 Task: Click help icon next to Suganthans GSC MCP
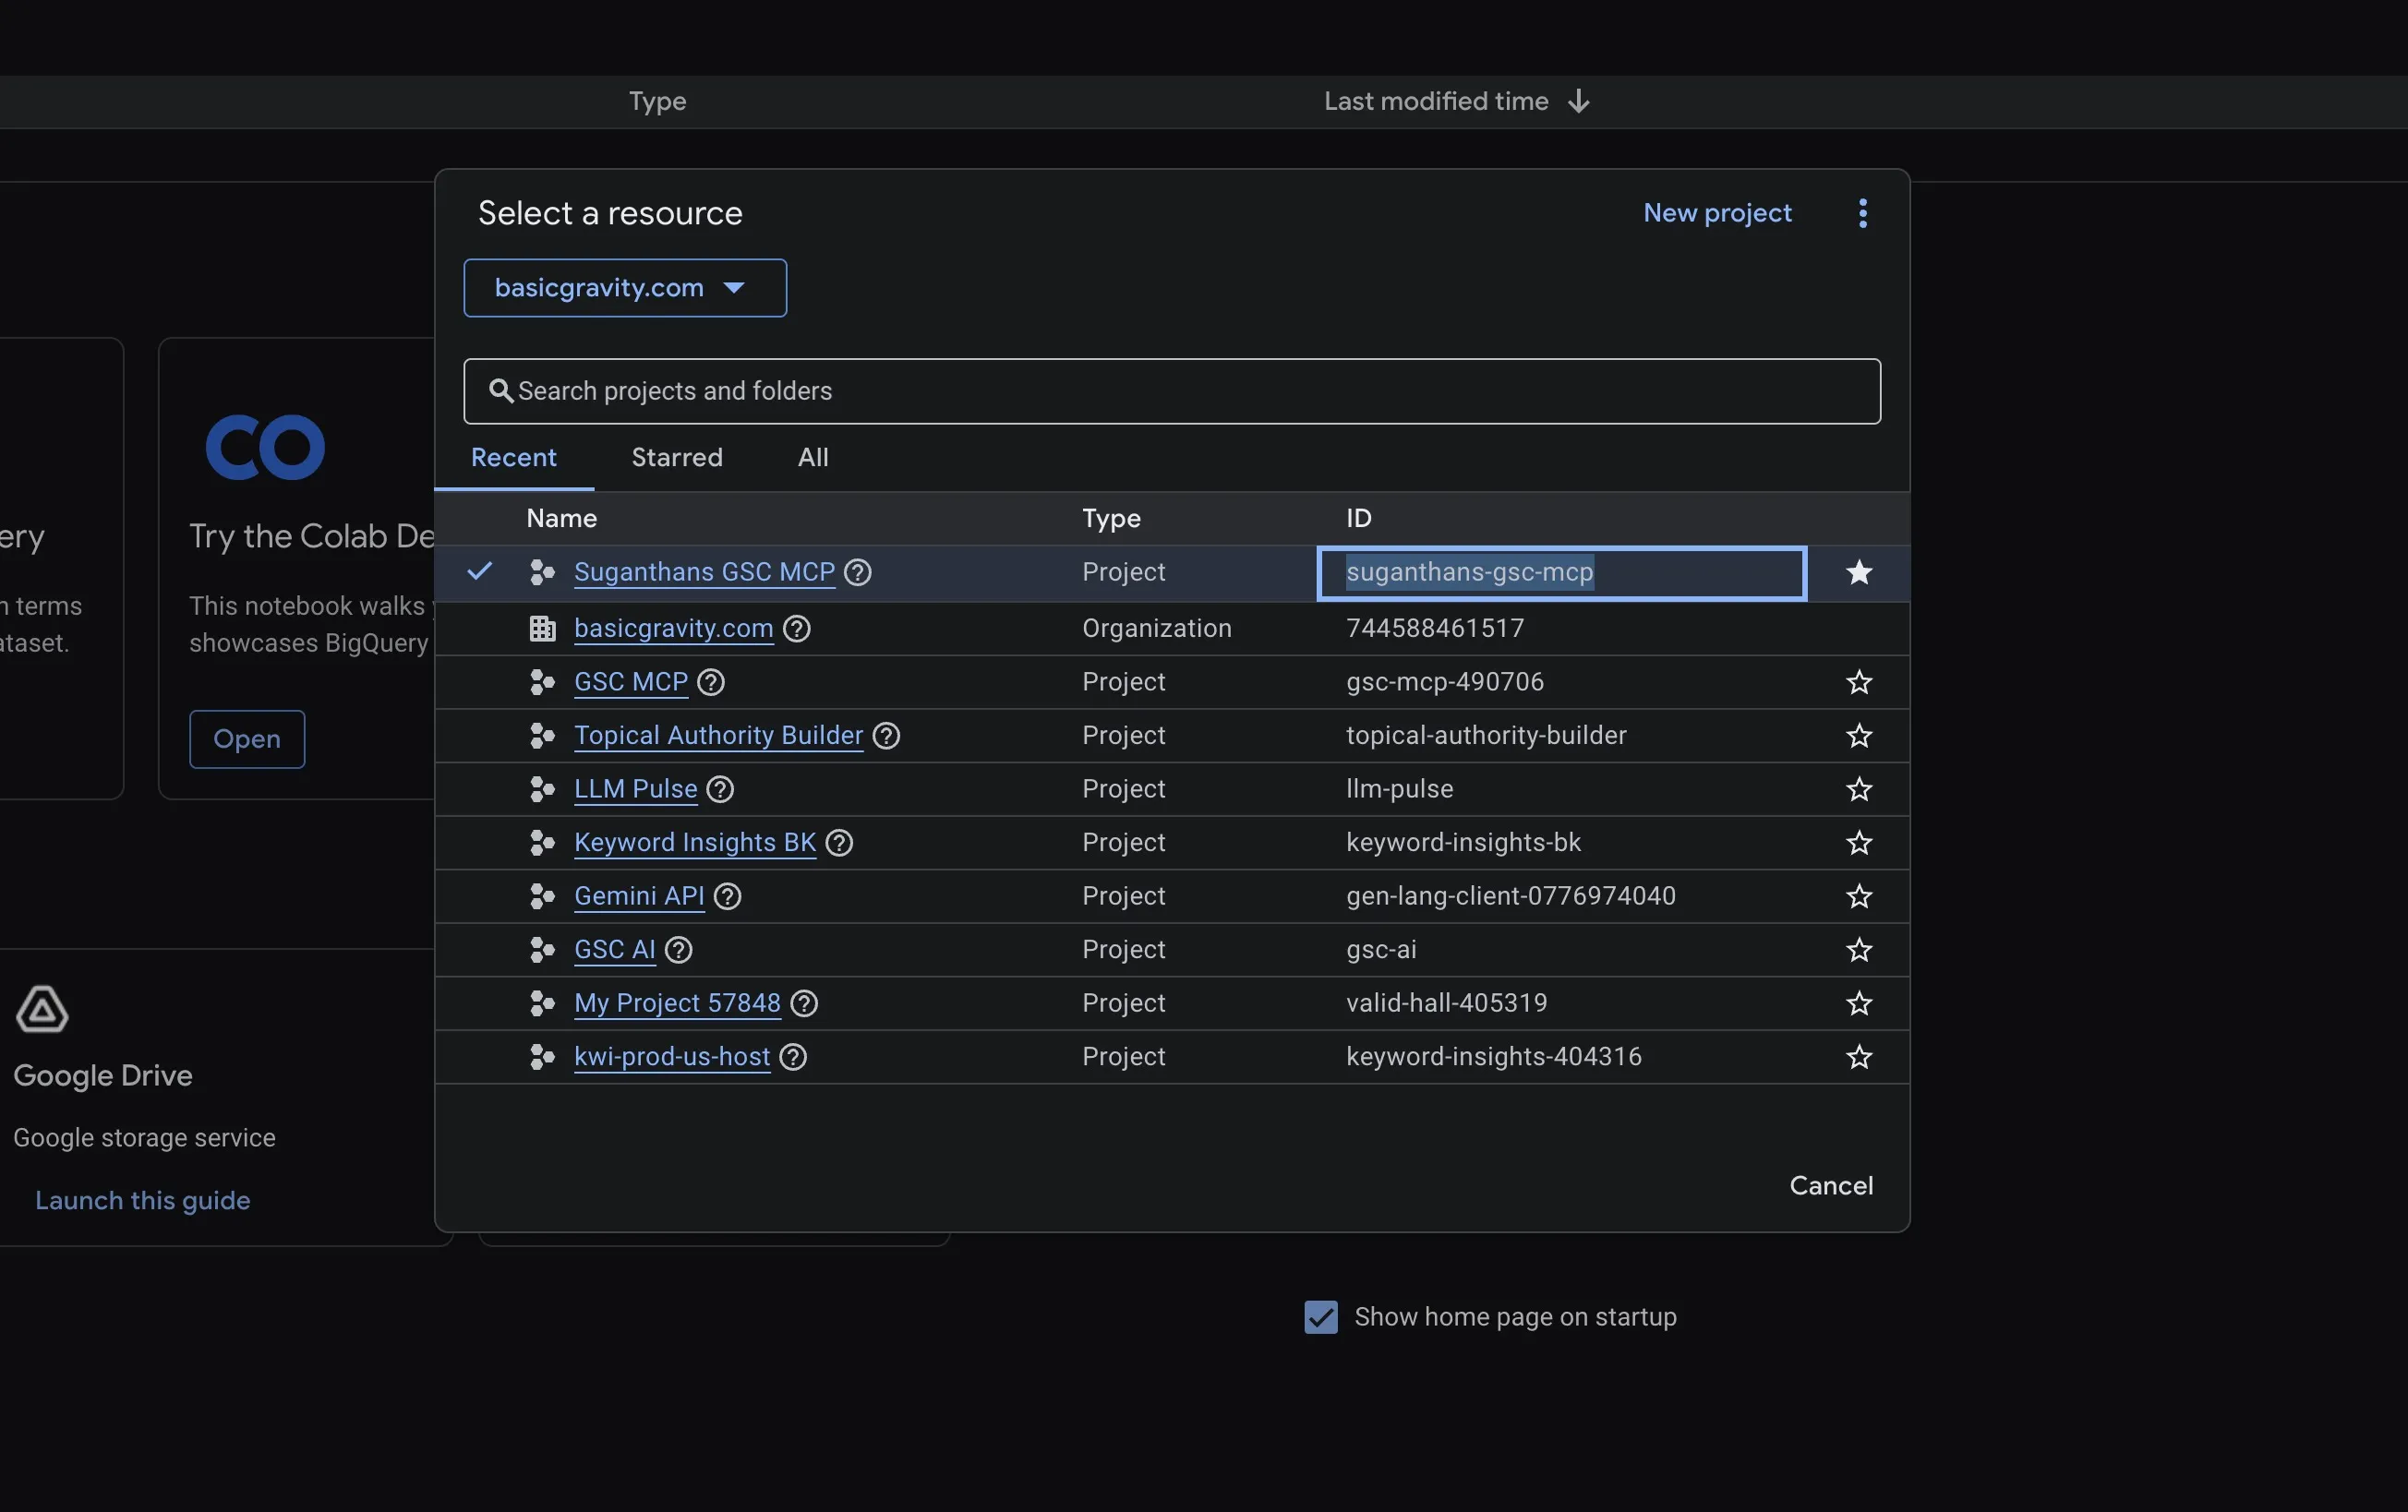click(858, 572)
